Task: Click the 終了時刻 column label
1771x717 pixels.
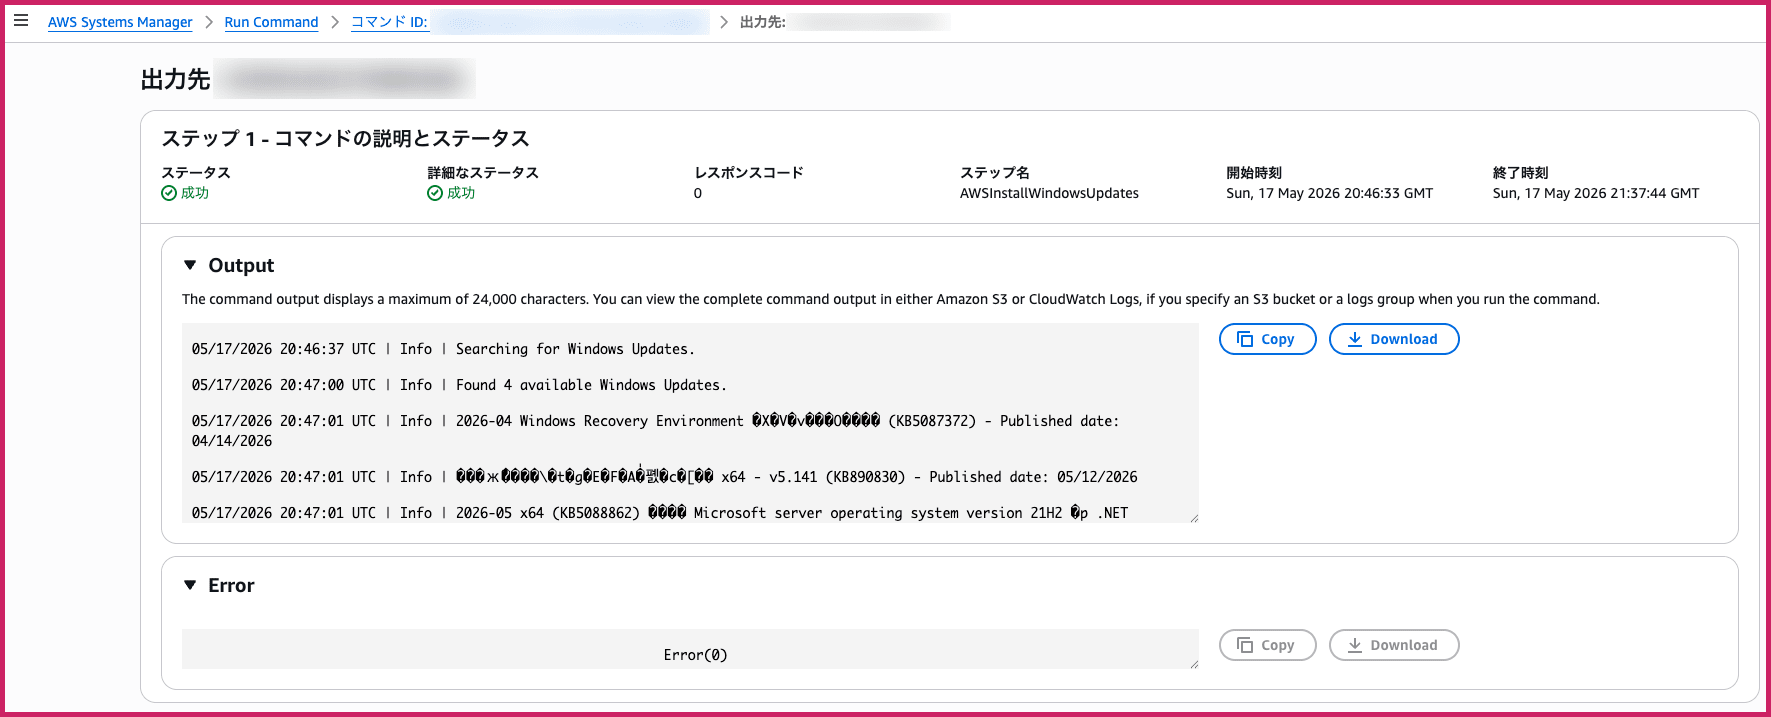Action: coord(1521,172)
